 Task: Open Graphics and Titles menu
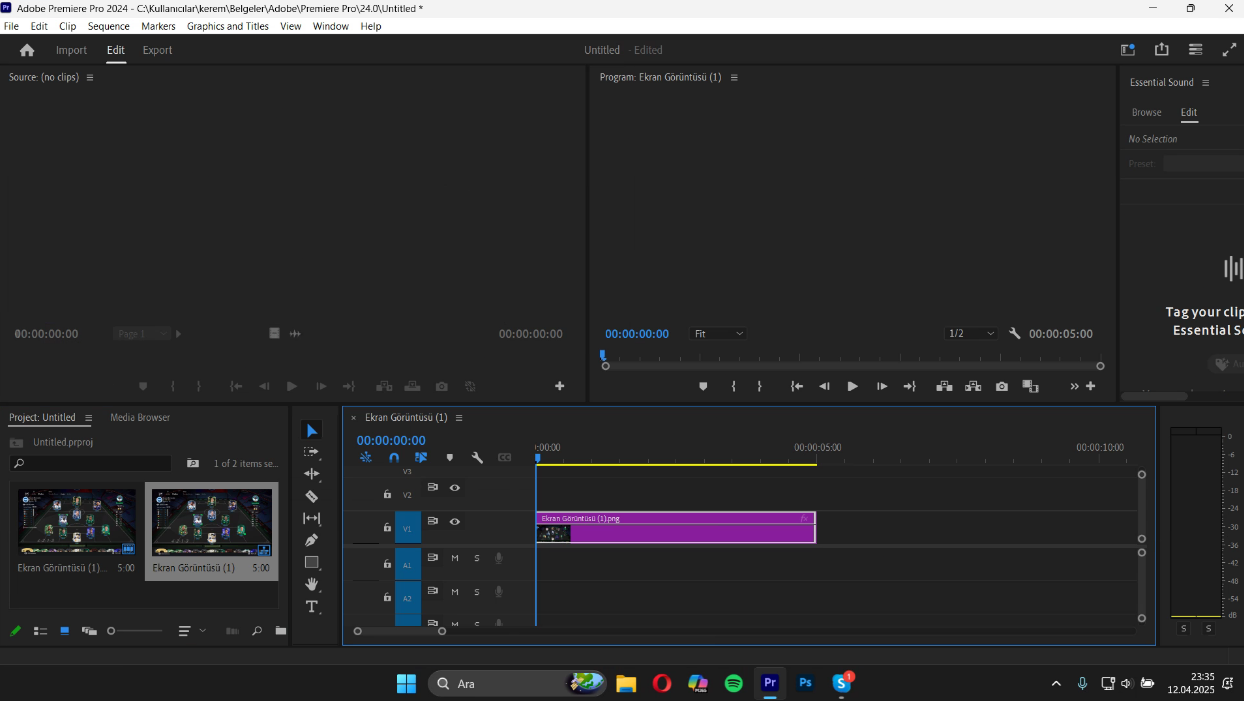pyautogui.click(x=228, y=26)
